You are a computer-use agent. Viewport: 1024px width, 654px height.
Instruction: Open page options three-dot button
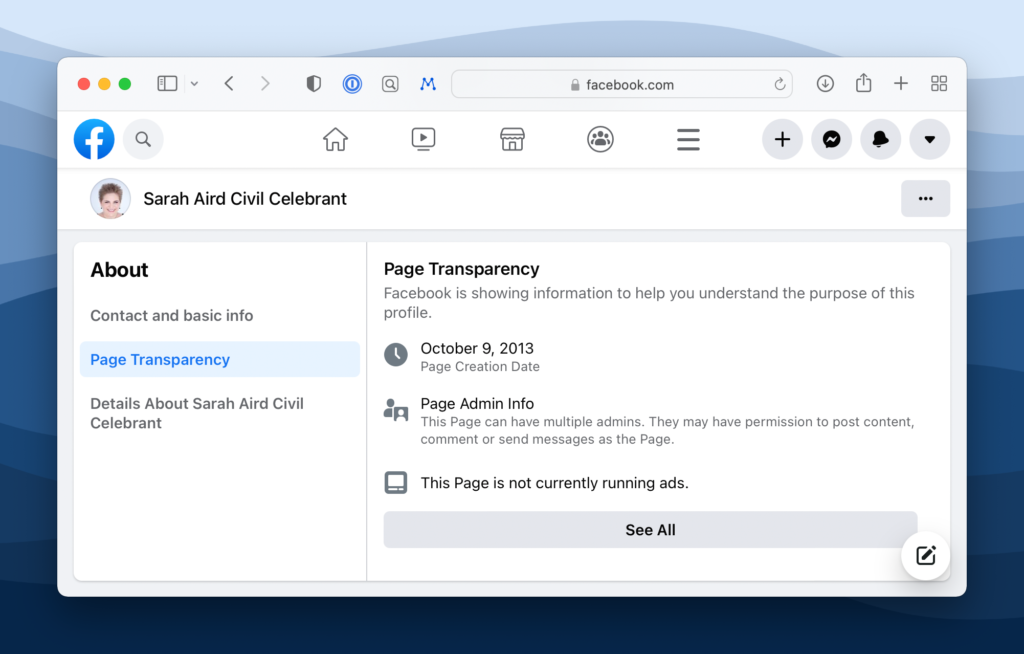(x=925, y=199)
